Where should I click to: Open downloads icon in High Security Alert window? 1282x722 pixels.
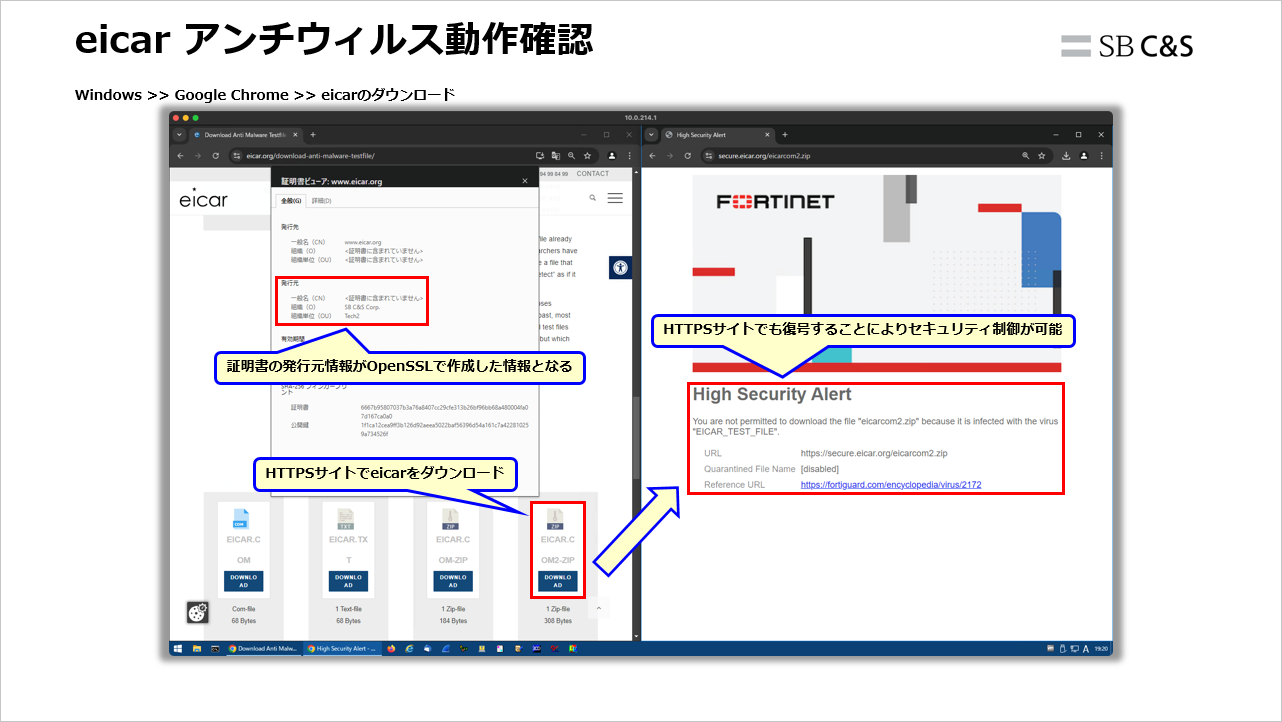(1066, 156)
